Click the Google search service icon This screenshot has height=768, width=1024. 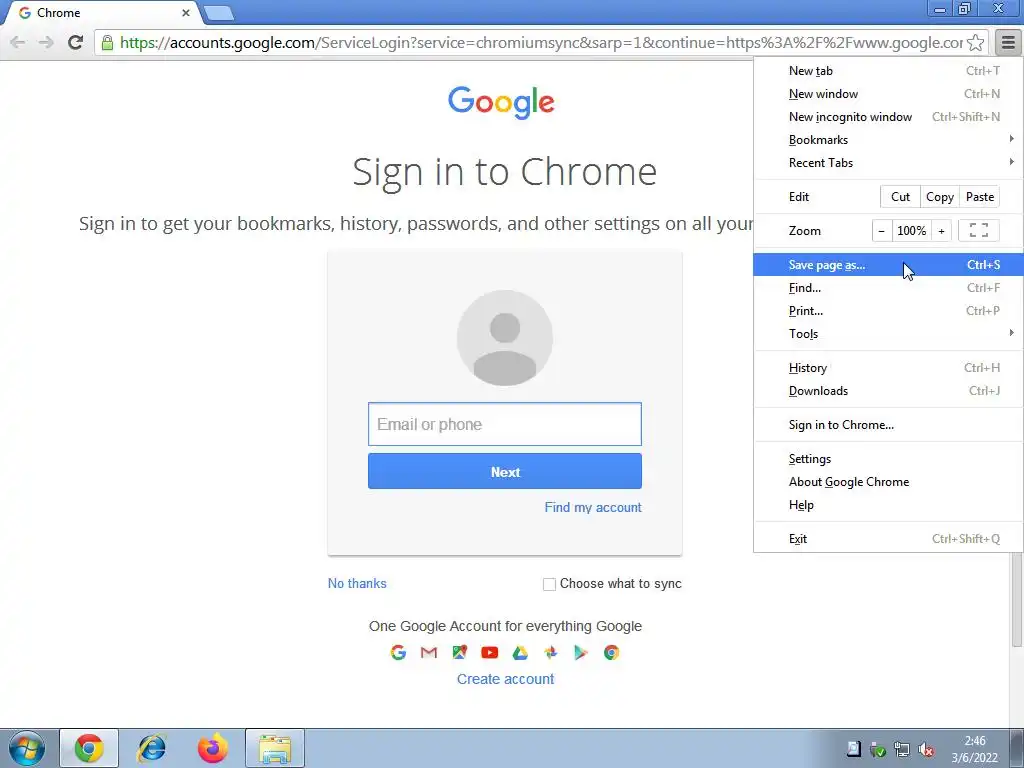click(x=398, y=652)
